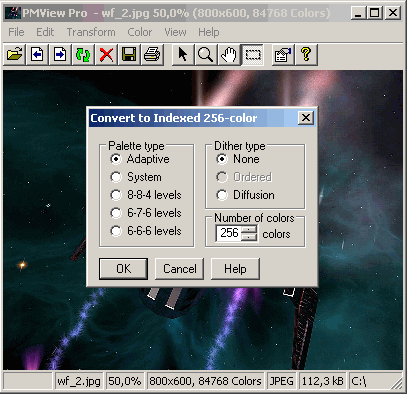407x394 pixels.
Task: Open the File menu
Action: tap(16, 32)
